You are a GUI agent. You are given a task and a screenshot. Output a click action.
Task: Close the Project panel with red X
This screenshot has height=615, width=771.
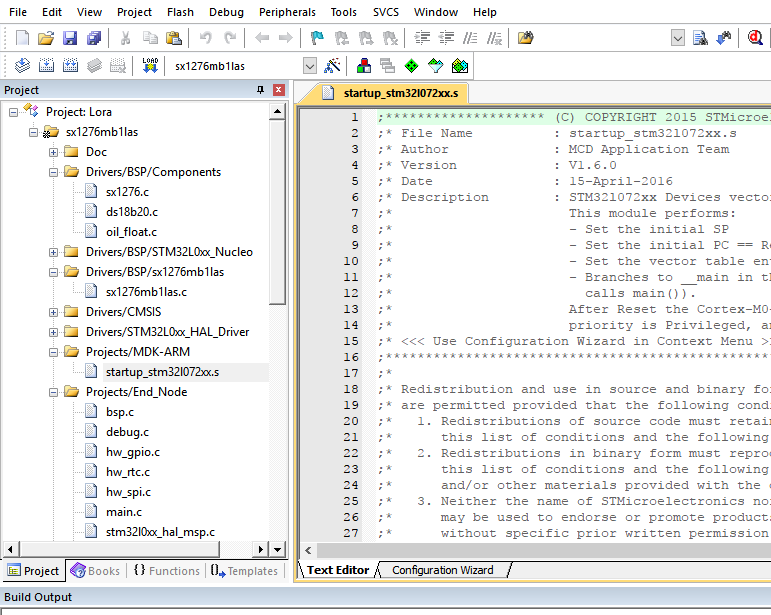click(279, 90)
